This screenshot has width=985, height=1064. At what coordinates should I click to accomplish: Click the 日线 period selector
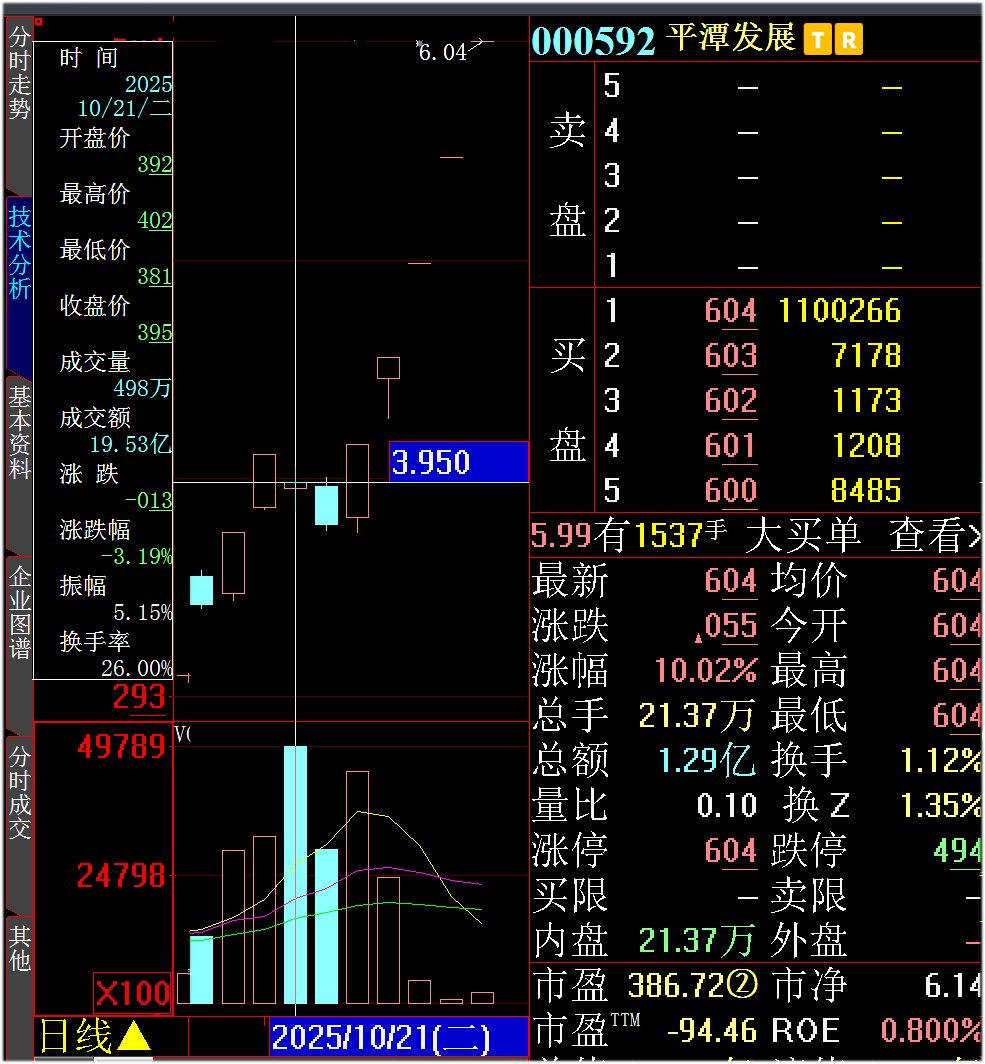coord(75,1036)
